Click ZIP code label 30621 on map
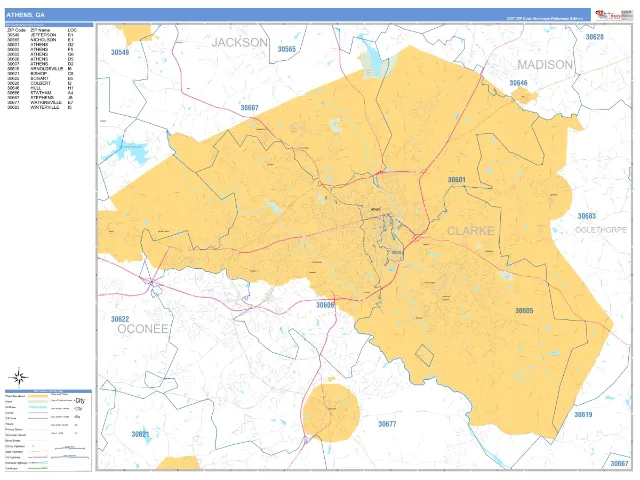Viewport: 640px width, 480px height. [140, 434]
